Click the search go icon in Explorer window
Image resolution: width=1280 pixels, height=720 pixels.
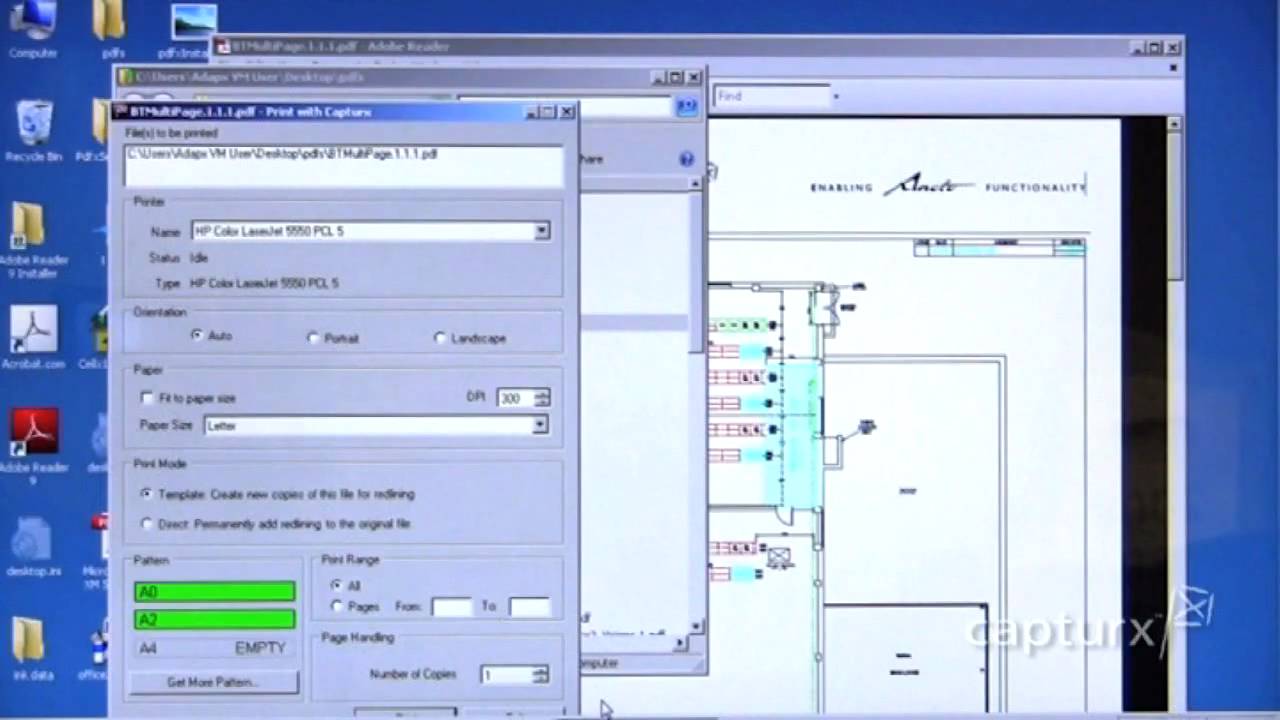(686, 106)
